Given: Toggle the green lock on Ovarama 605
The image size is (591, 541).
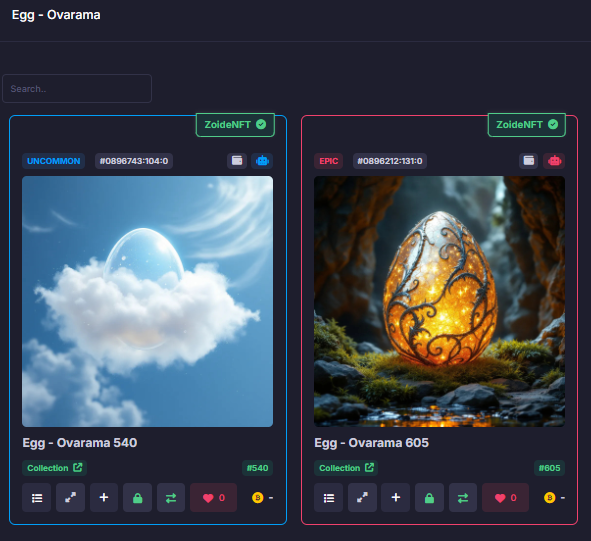Looking at the screenshot, I should 429,498.
